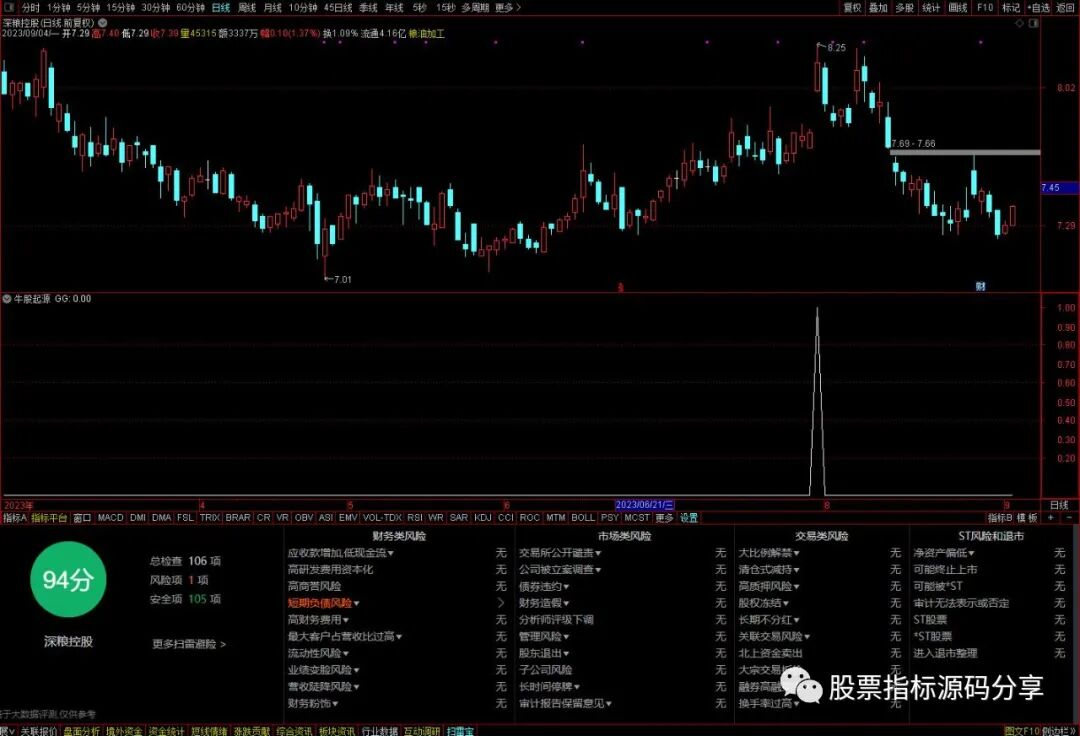The width and height of the screenshot is (1080, 736).
Task: Expand 更多 periods at top bar
Action: point(508,8)
